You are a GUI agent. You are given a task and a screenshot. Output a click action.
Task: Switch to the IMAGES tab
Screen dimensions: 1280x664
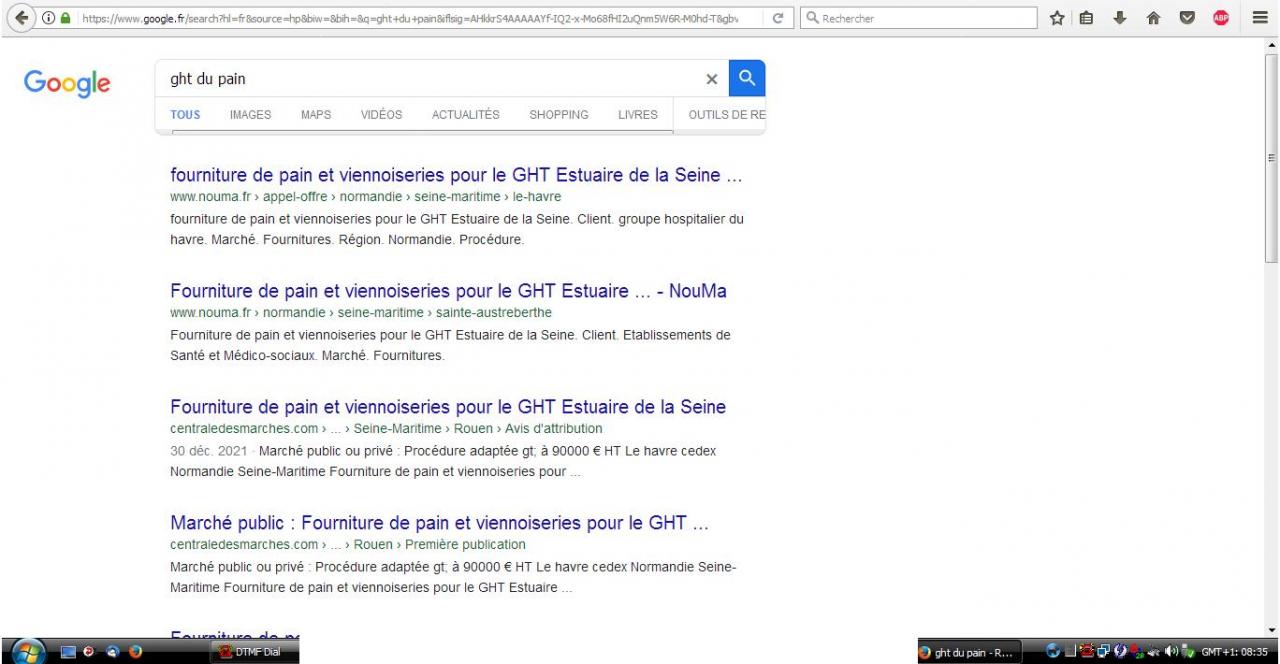250,115
